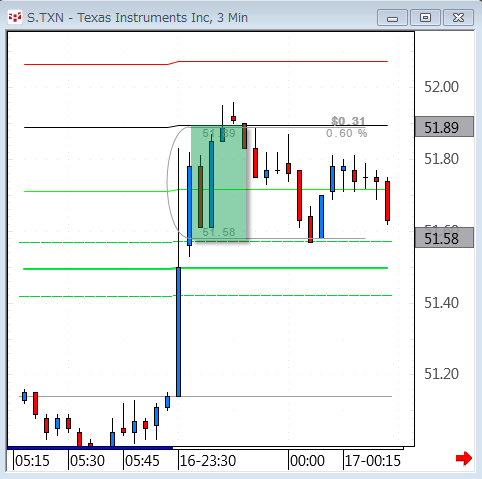Click the chart application icon in title bar
This screenshot has height=479, width=482.
tap(15, 17)
